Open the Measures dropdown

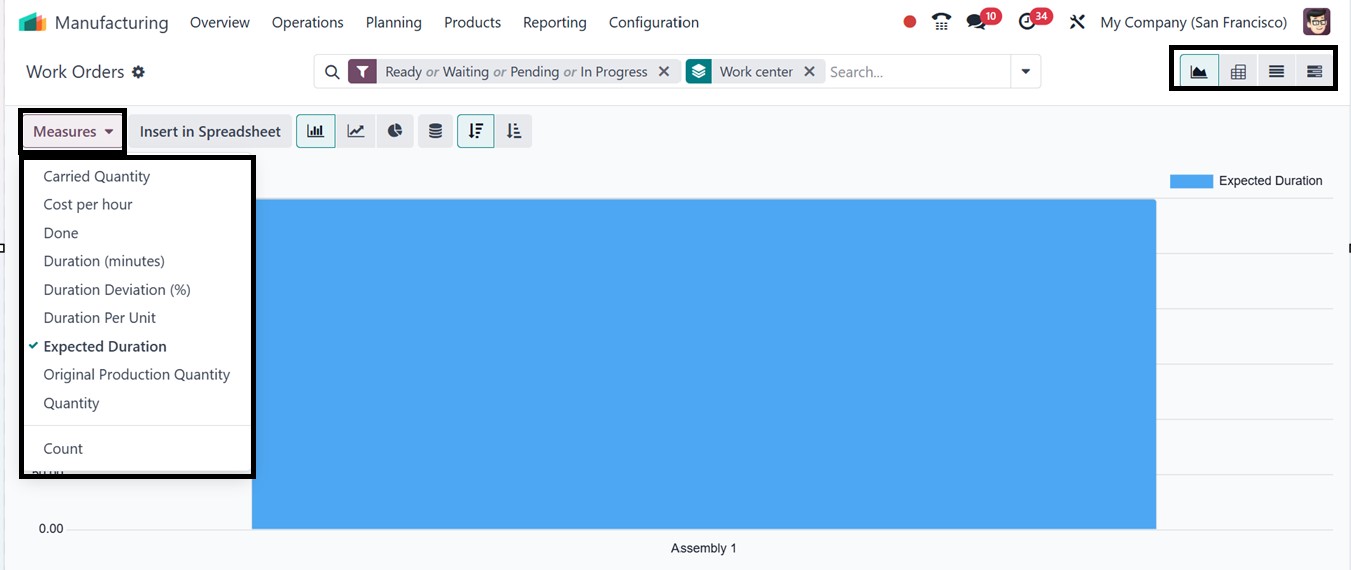(x=73, y=131)
